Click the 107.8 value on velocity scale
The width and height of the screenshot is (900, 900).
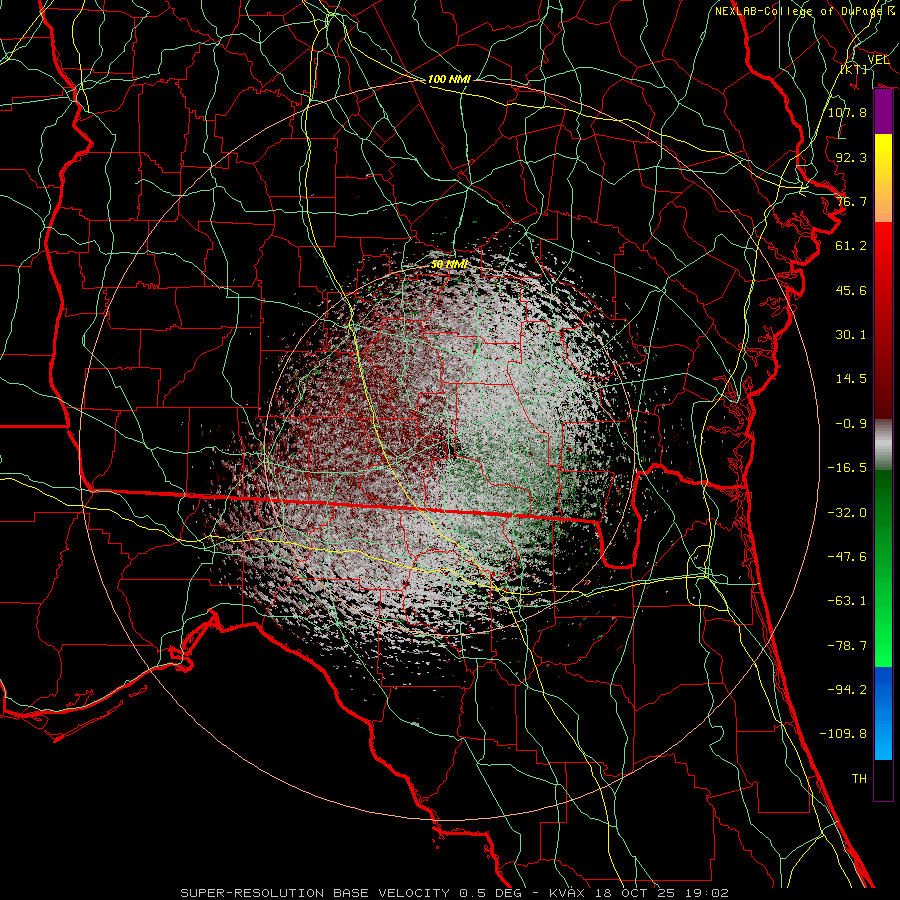pos(847,112)
